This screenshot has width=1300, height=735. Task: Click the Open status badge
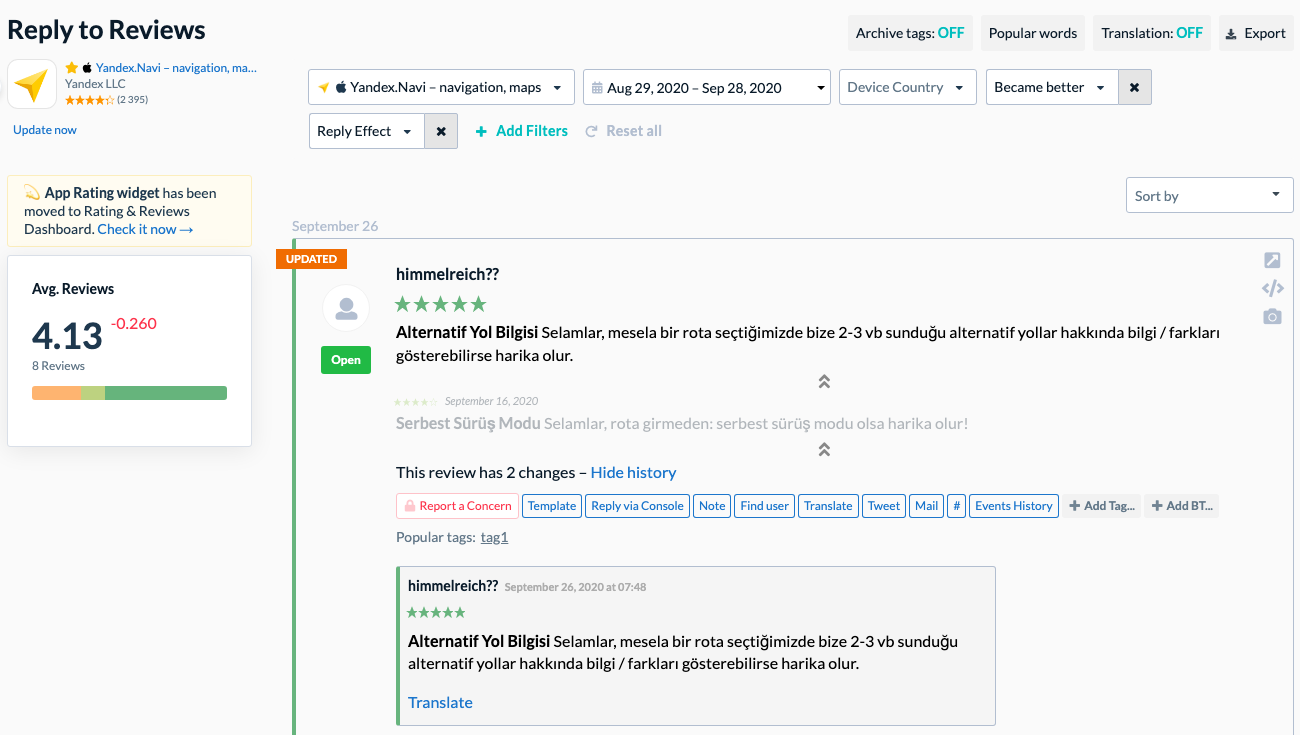click(x=346, y=360)
